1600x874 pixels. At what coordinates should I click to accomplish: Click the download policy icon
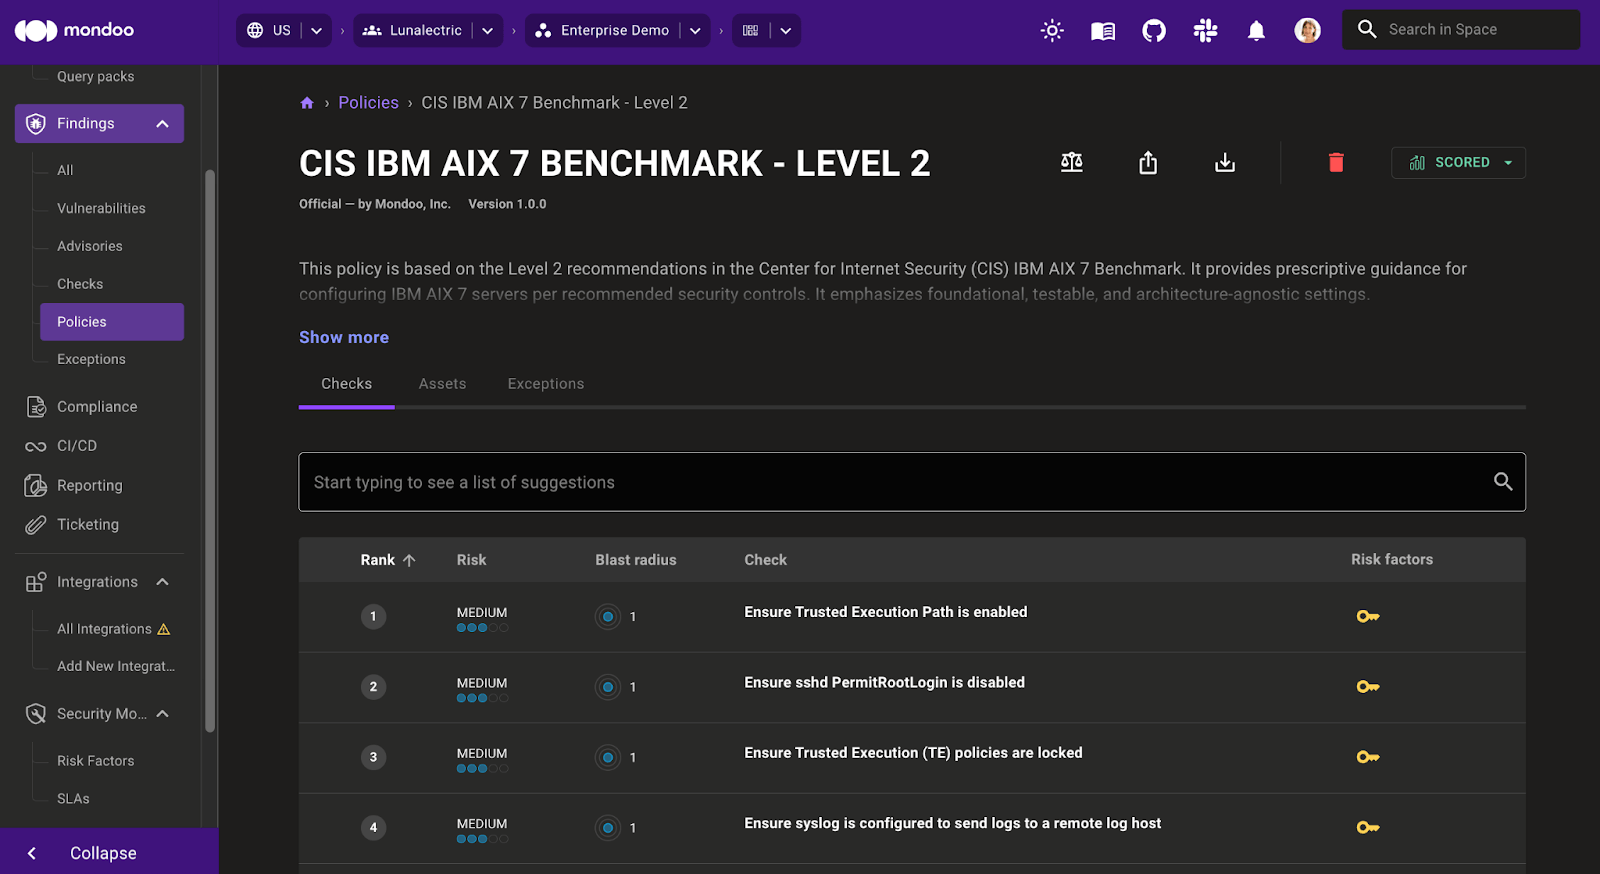click(1225, 163)
